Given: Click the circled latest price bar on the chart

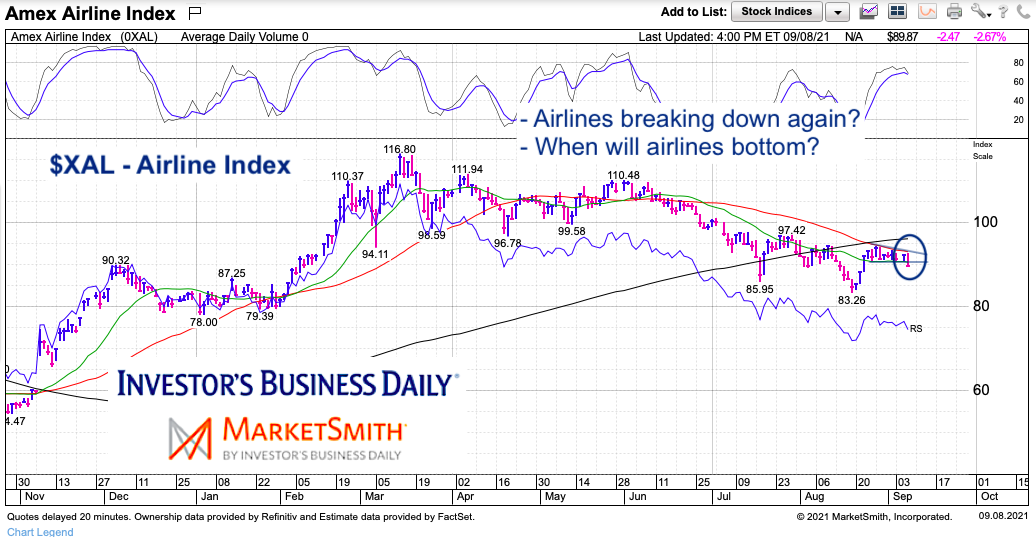Looking at the screenshot, I should point(908,258).
